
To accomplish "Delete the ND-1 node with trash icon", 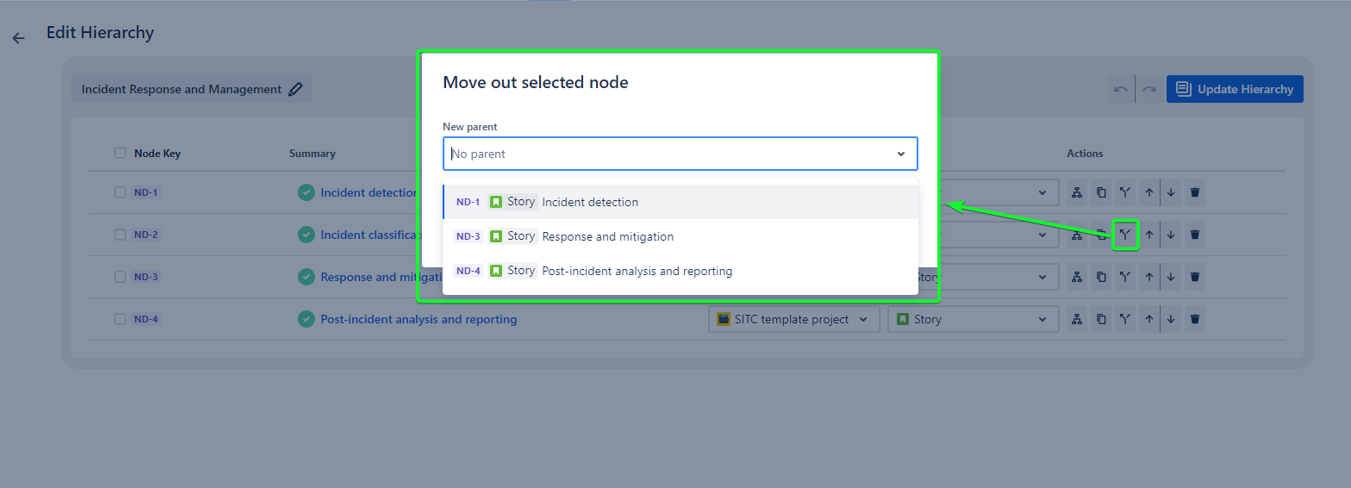I will 1195,193.
